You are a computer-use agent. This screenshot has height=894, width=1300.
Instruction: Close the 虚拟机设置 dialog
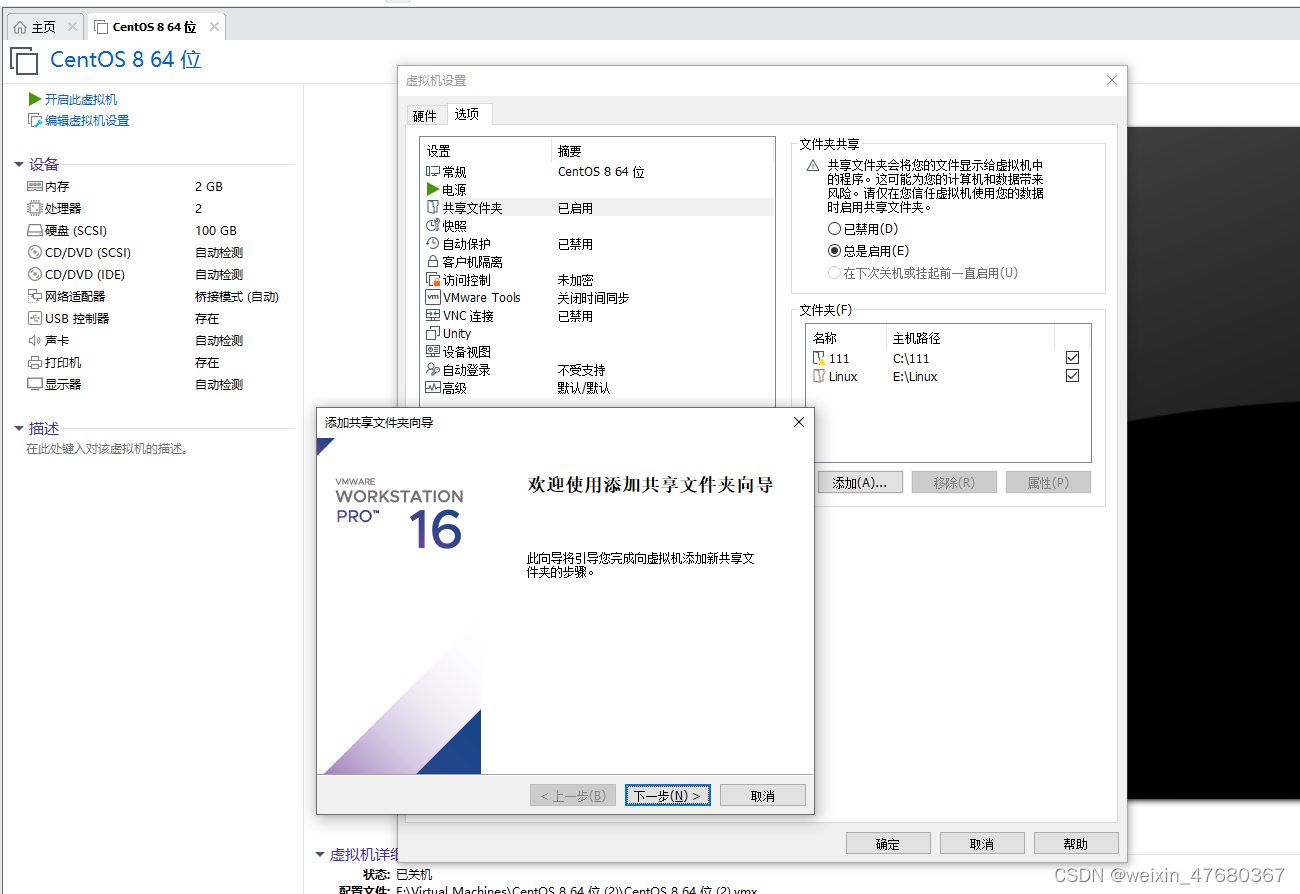click(x=1111, y=80)
